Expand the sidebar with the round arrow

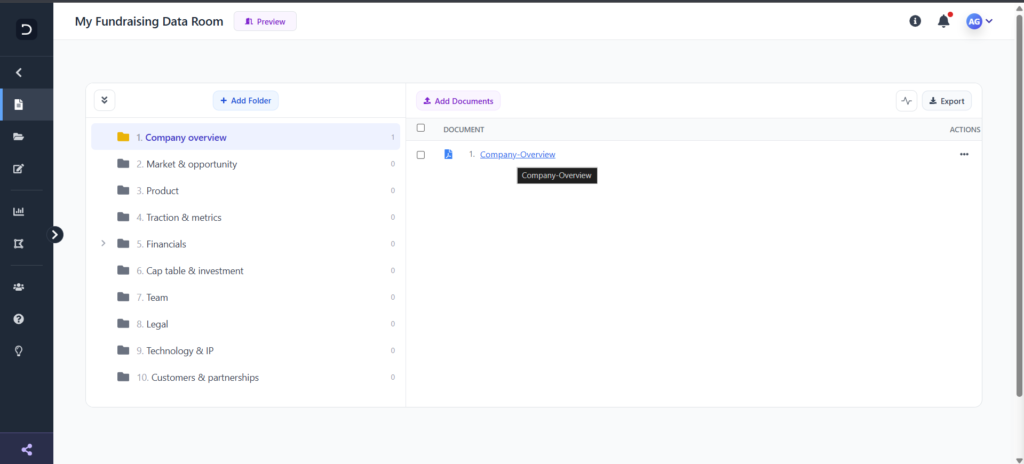[56, 235]
